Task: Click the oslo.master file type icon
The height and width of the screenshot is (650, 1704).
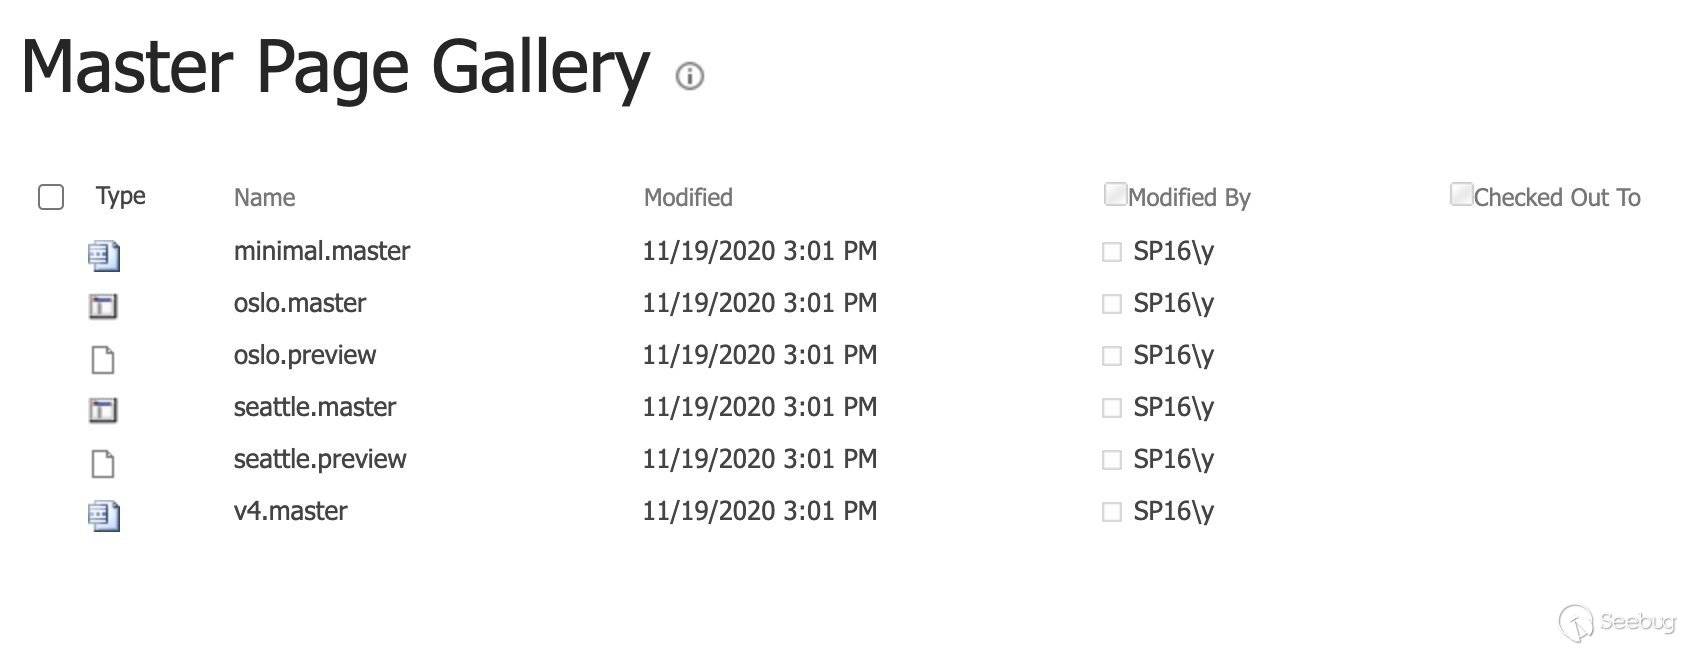Action: 103,306
